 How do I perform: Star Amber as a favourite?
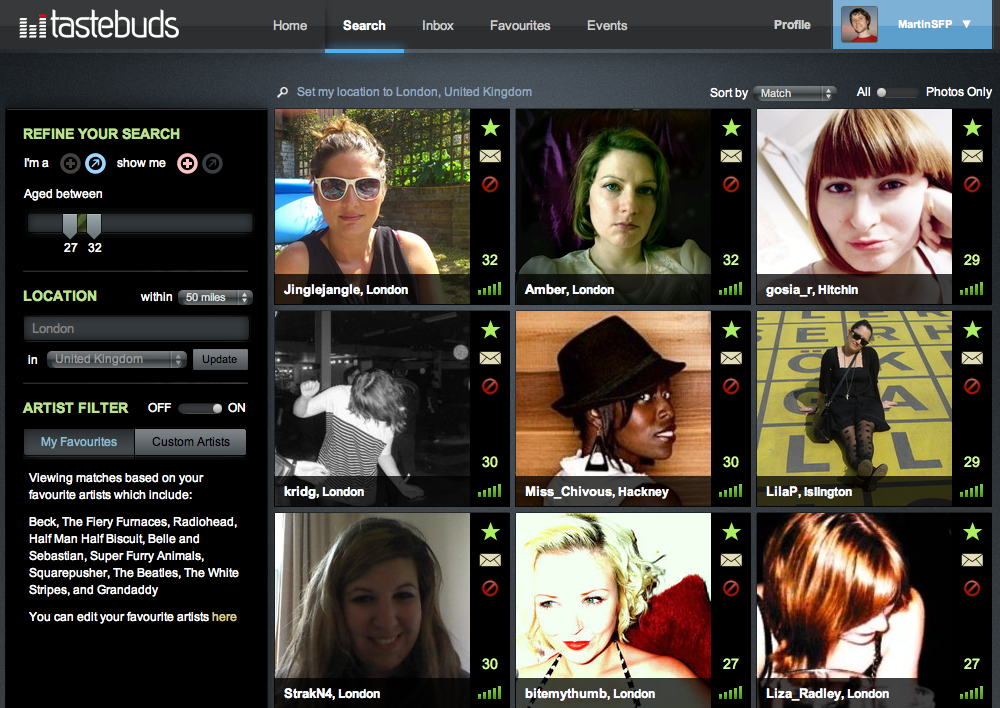coord(732,128)
